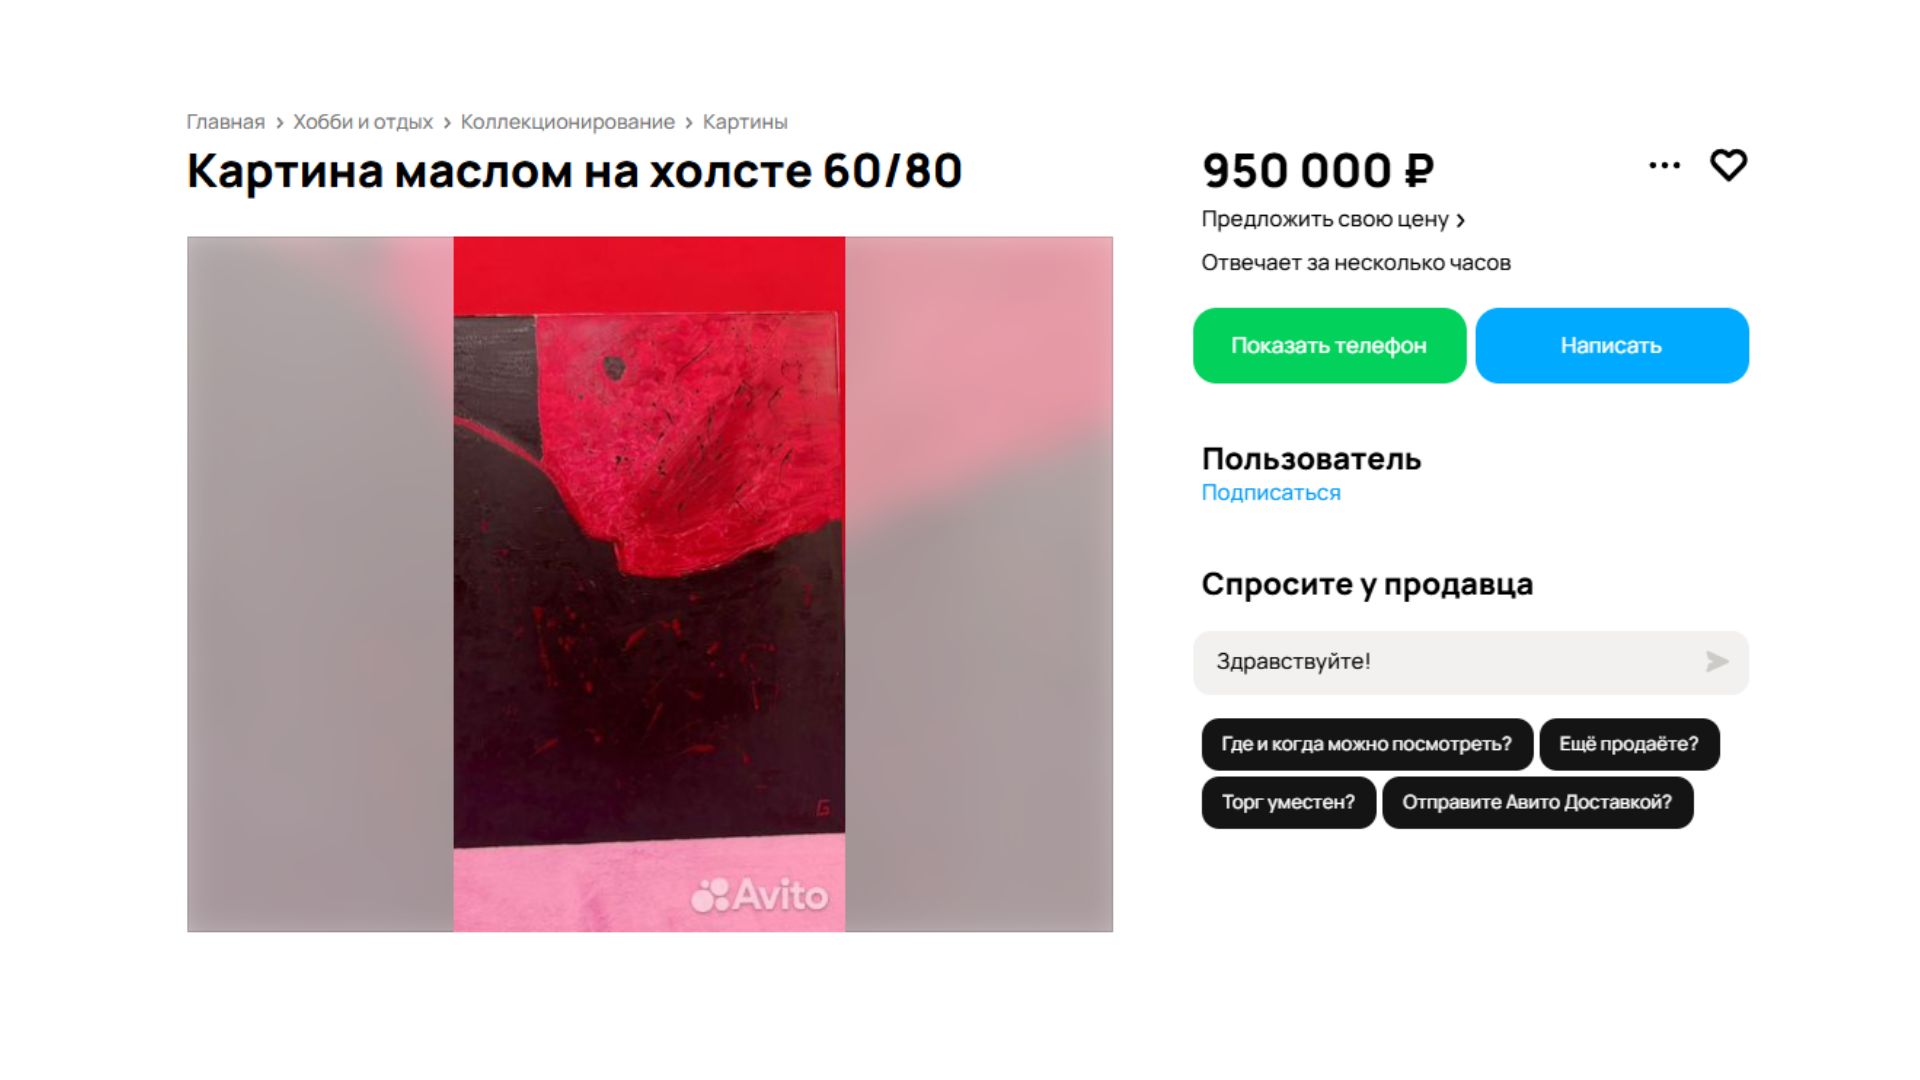Open 'Коллекционирование' breadcrumb category
The width and height of the screenshot is (1920, 1080).
click(x=567, y=122)
